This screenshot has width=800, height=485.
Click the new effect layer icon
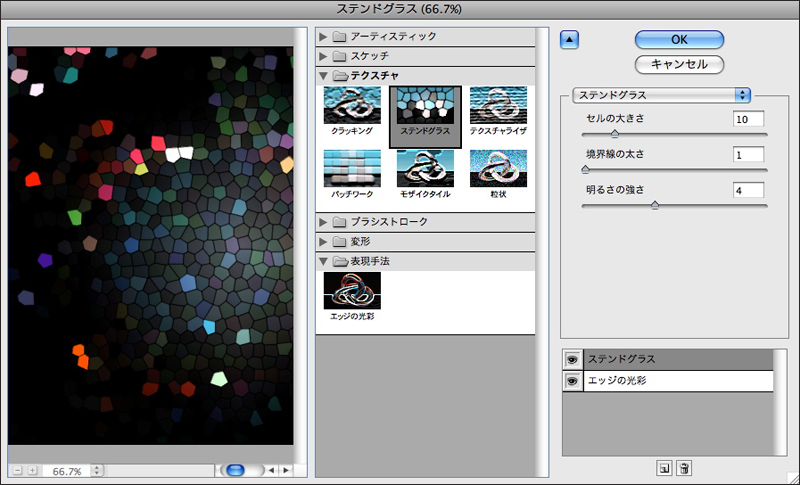[664, 468]
